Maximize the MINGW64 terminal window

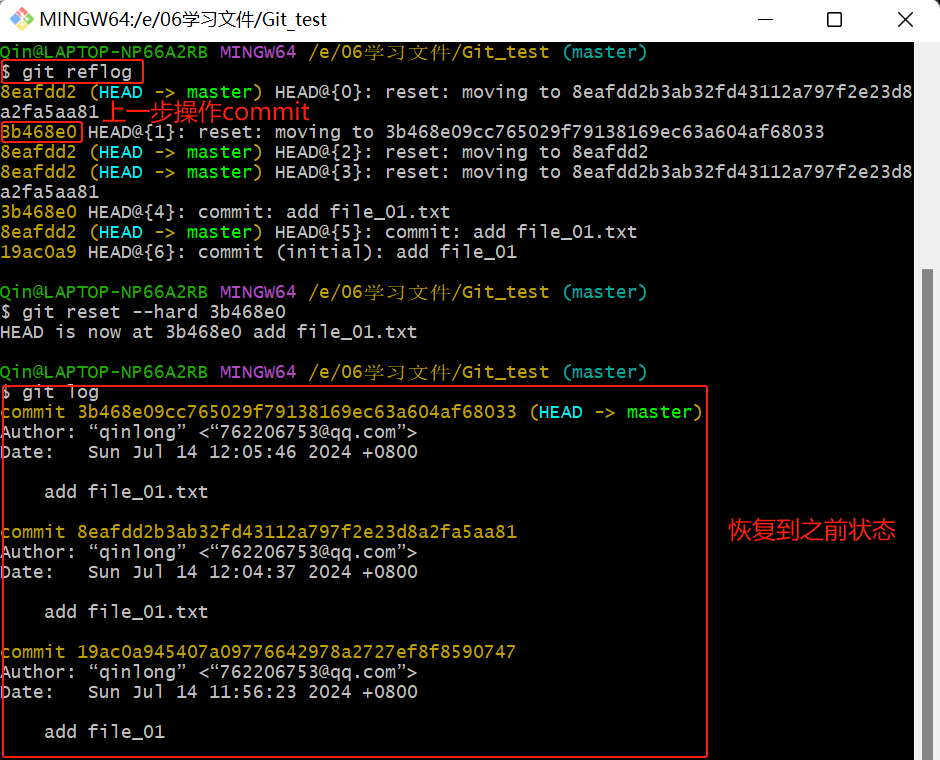pyautogui.click(x=834, y=20)
